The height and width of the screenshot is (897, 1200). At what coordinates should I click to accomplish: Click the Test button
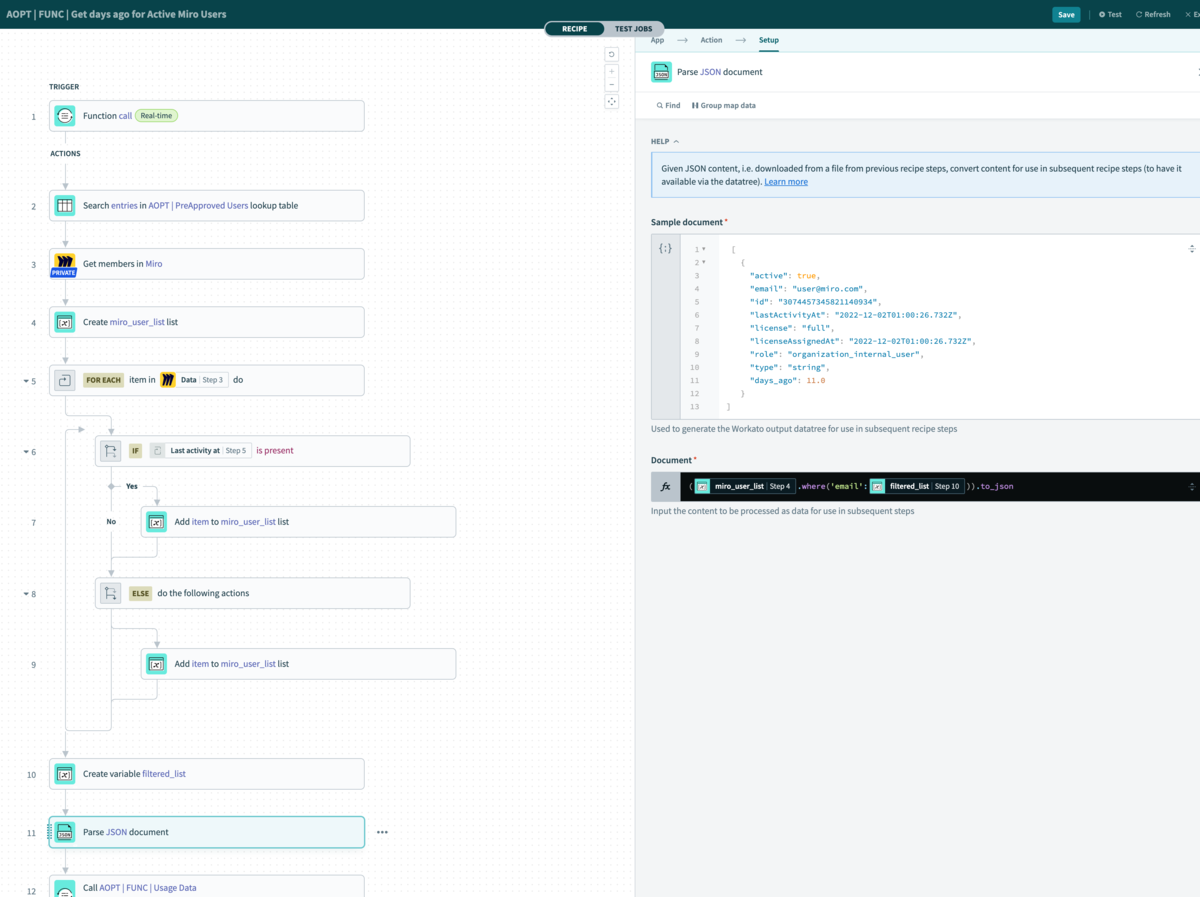click(1110, 15)
